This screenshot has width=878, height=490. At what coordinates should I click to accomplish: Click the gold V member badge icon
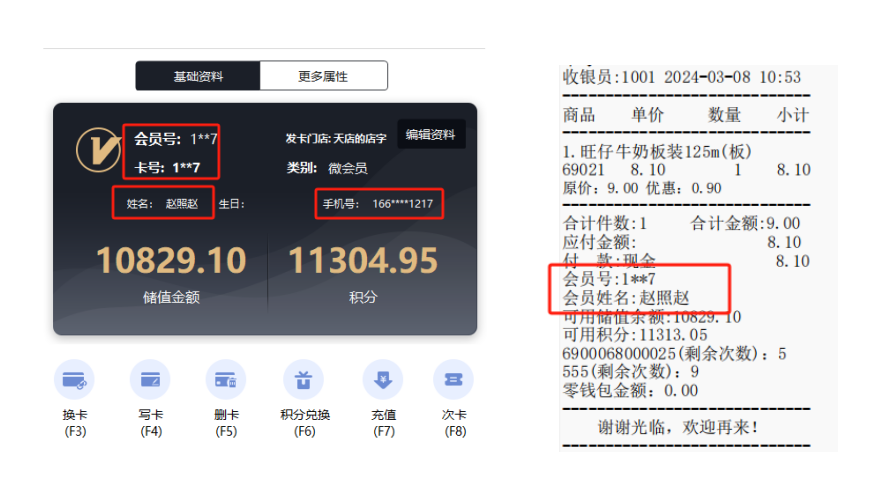pyautogui.click(x=99, y=150)
